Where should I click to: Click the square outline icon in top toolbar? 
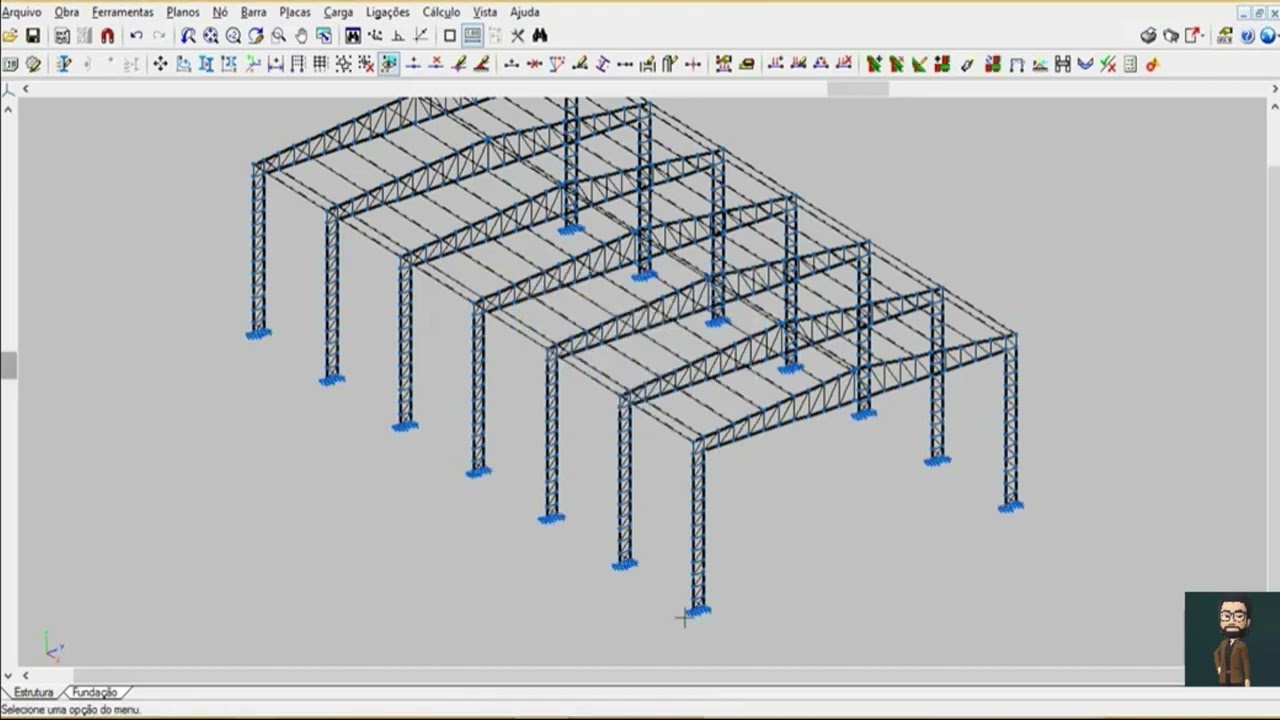click(450, 36)
